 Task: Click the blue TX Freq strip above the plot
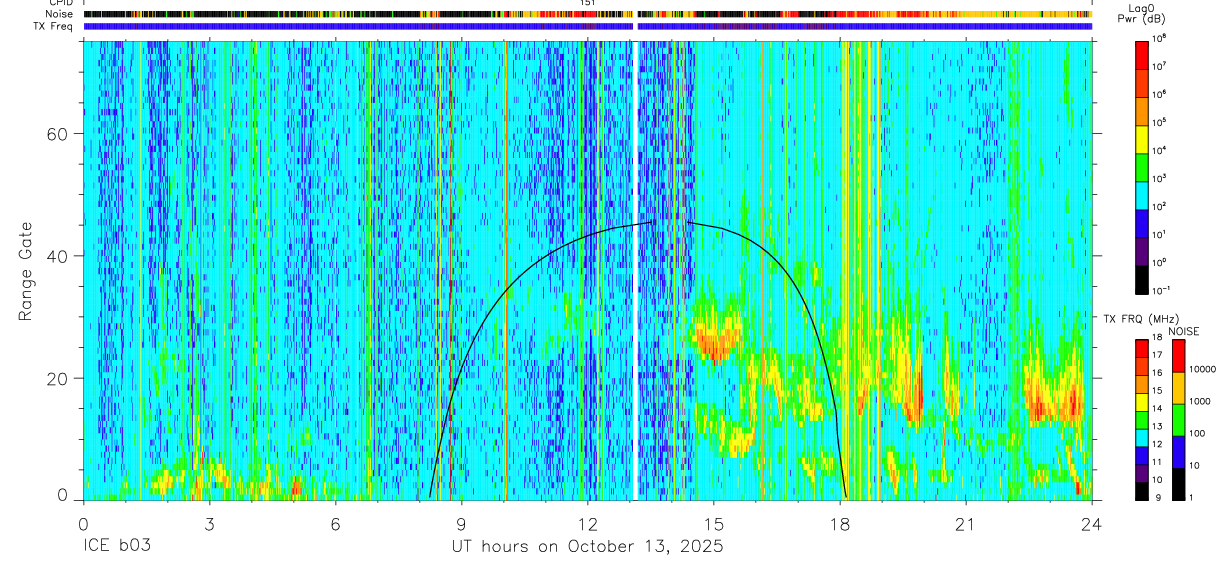point(588,26)
